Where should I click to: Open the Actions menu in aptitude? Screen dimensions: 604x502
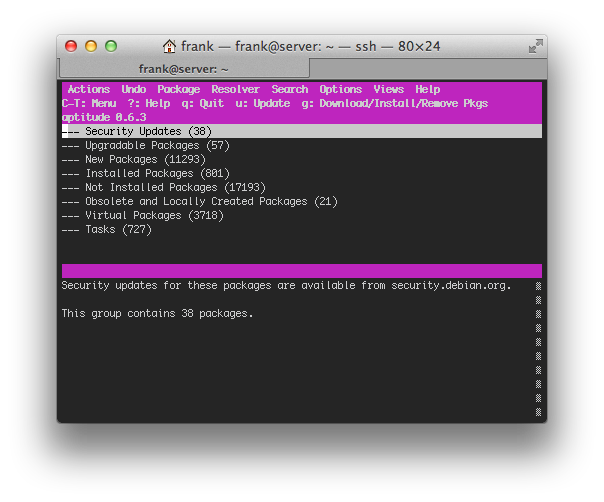89,89
